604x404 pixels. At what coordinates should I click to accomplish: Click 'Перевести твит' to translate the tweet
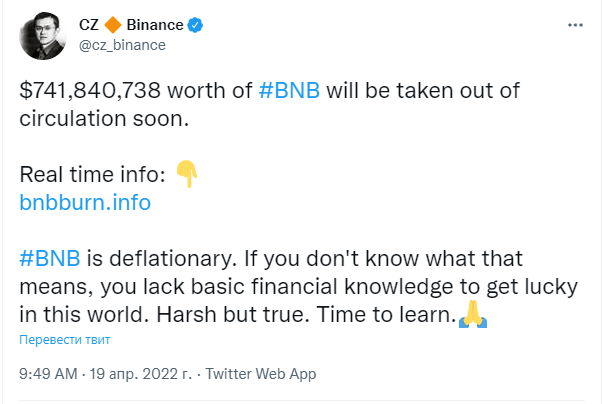(x=65, y=340)
